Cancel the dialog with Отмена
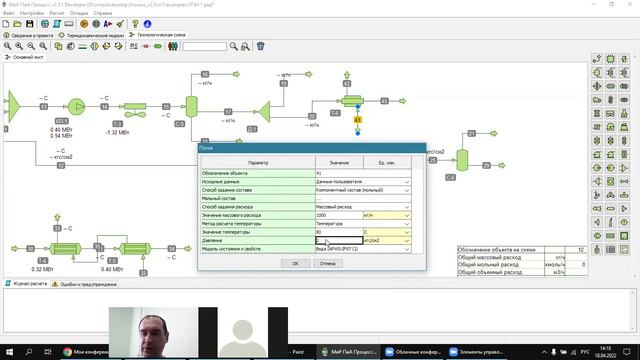Image resolution: width=640 pixels, height=360 pixels. point(327,264)
